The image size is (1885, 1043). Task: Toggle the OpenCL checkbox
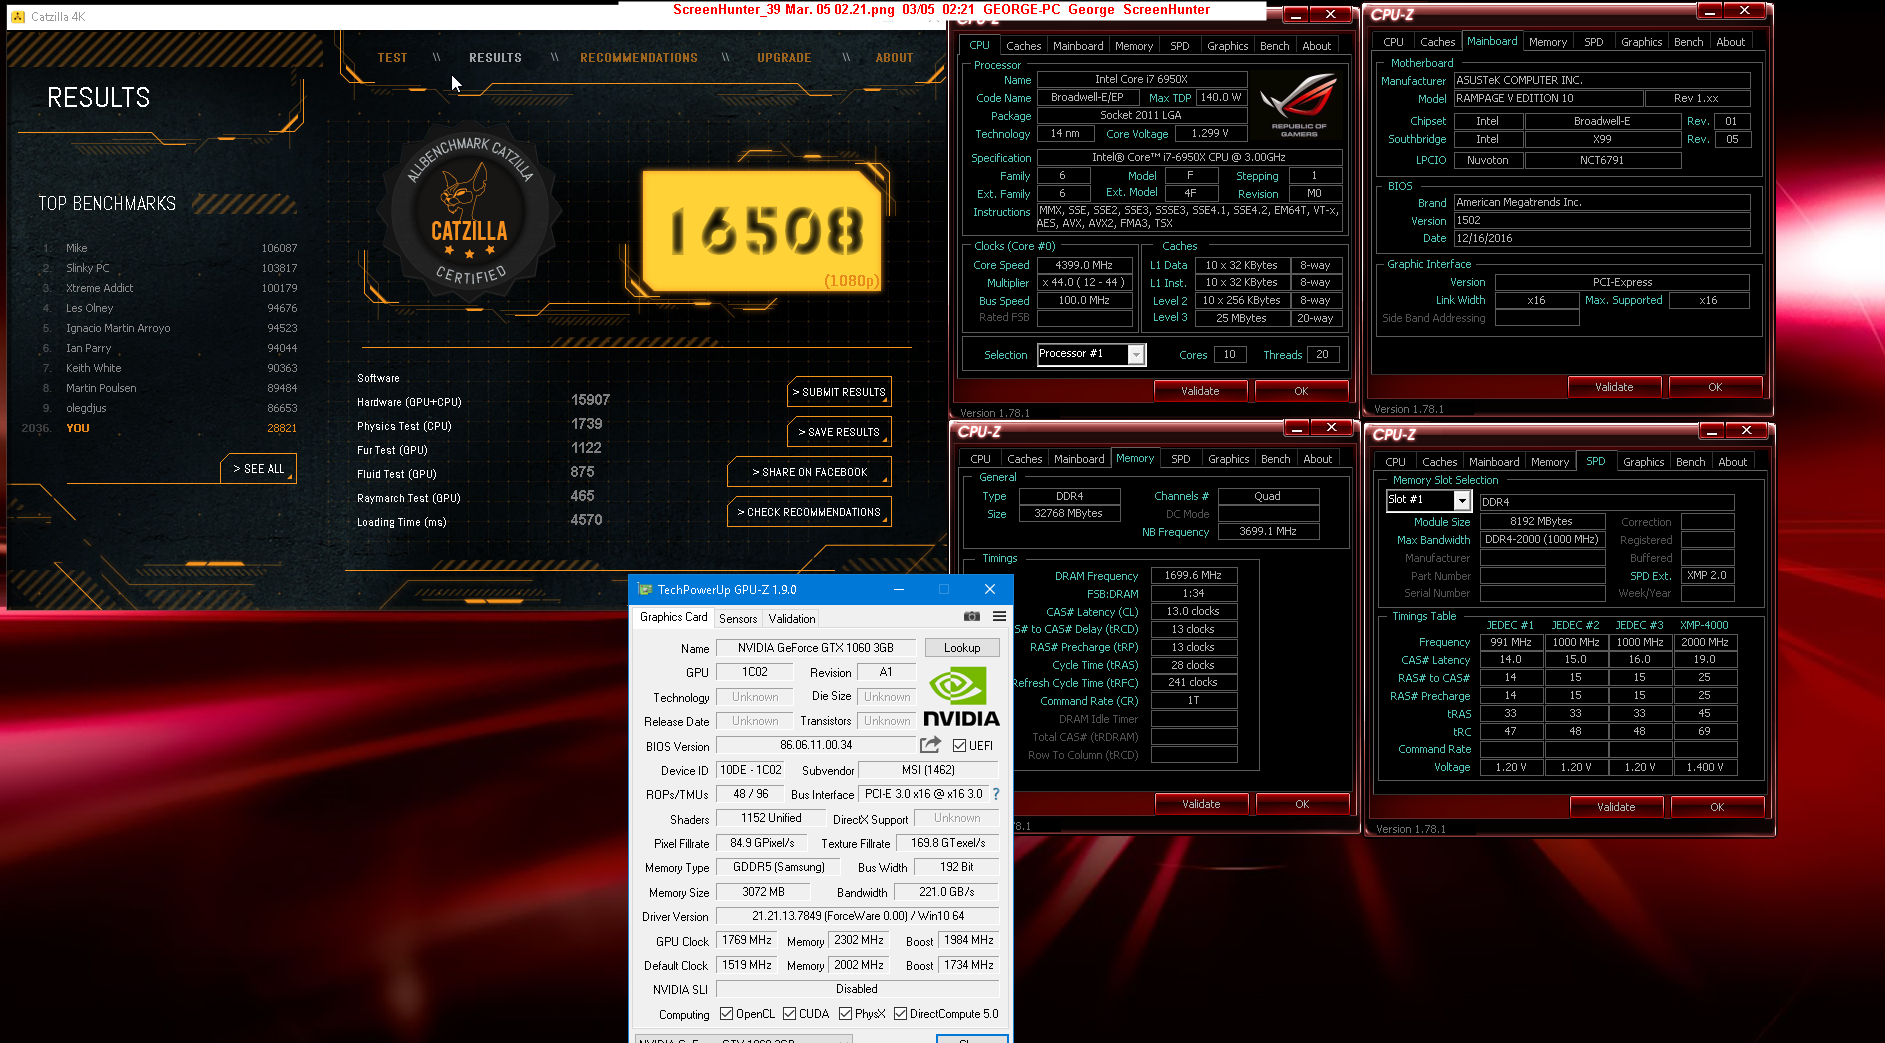726,1014
